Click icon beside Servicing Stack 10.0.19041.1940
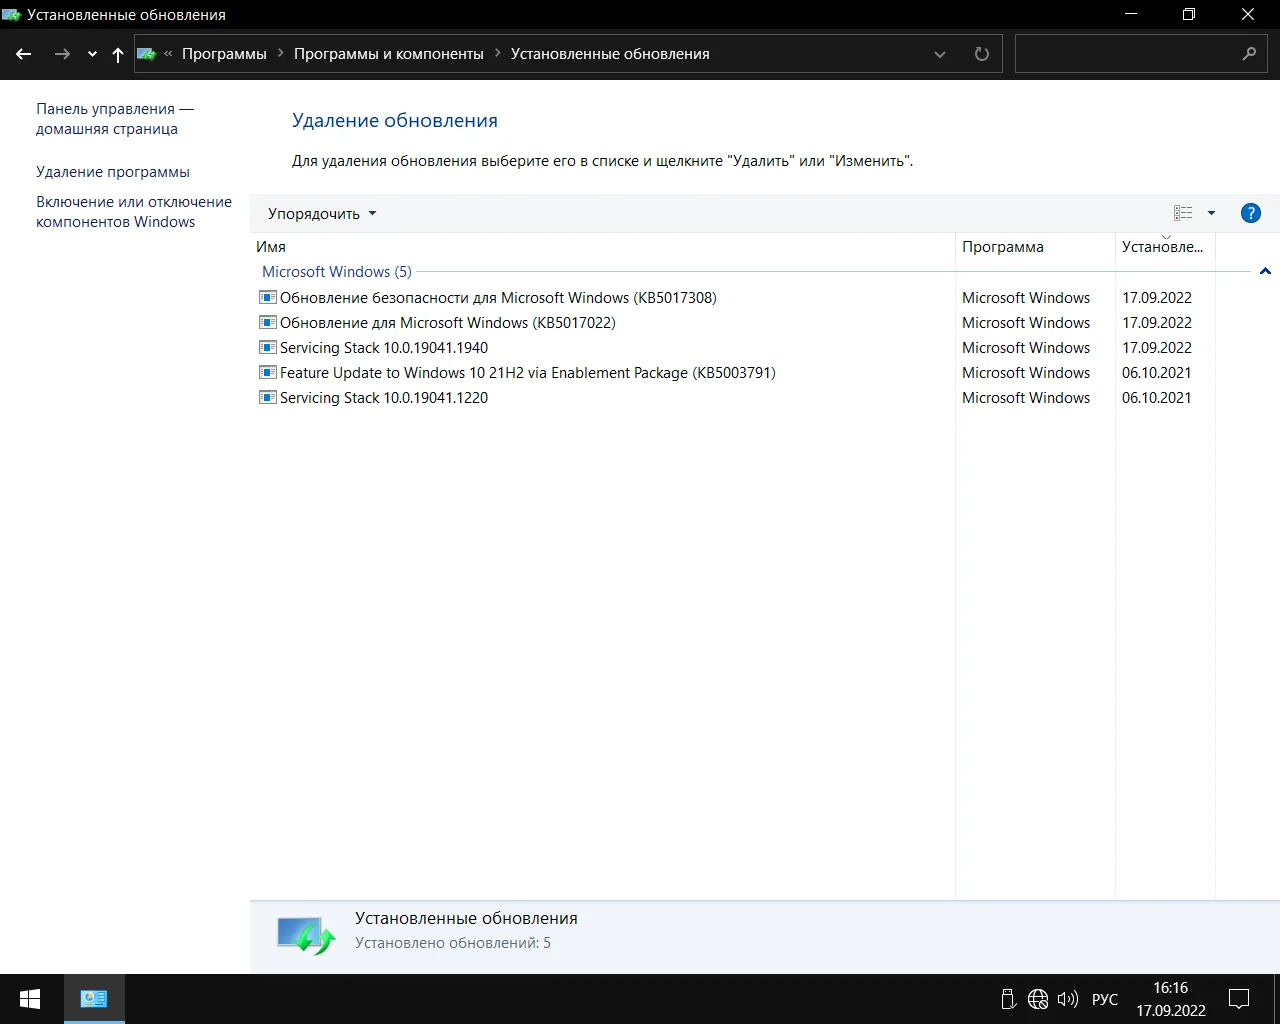The image size is (1280, 1024). click(267, 347)
